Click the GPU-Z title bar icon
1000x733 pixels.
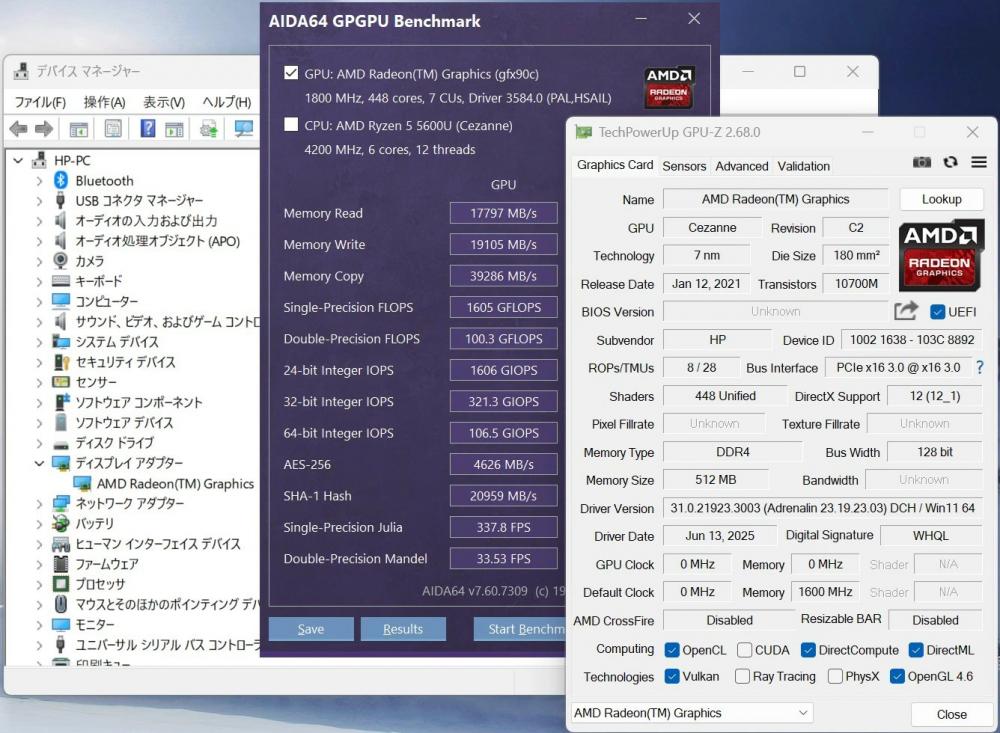tap(583, 132)
